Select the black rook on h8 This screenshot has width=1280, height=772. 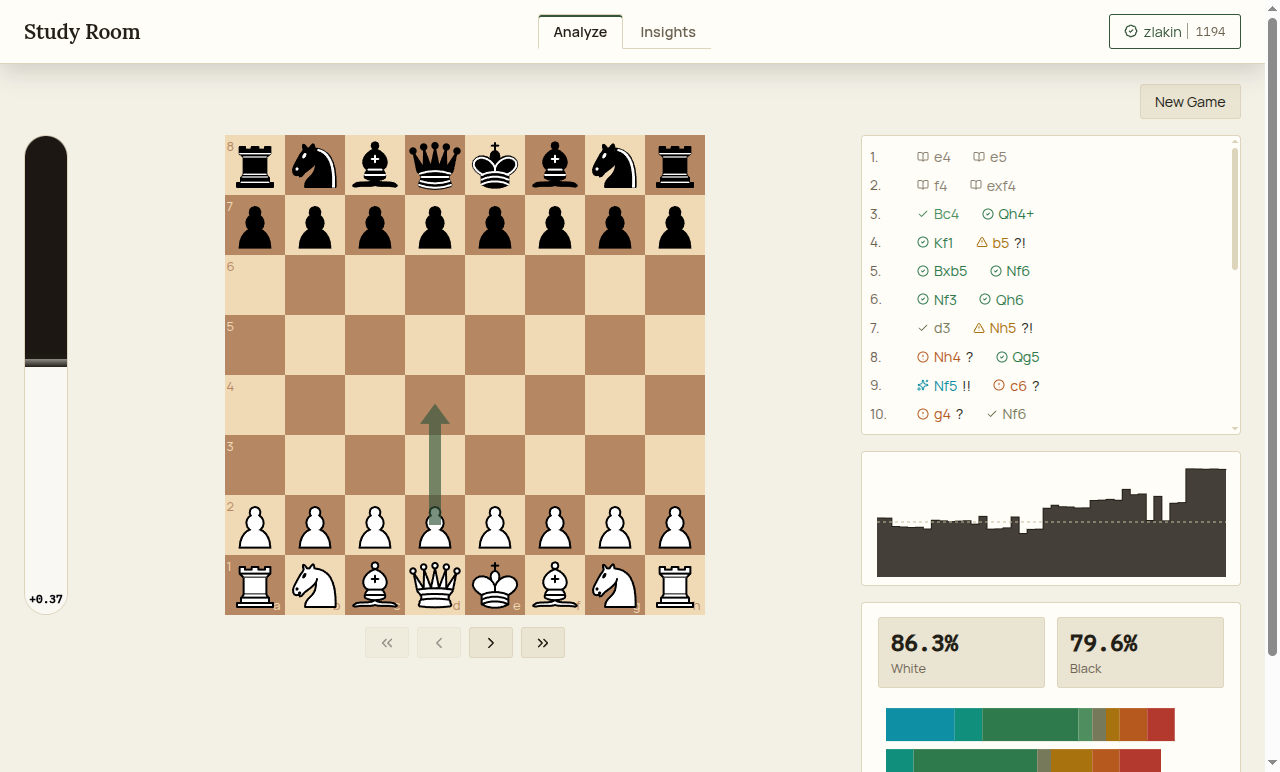click(x=675, y=165)
